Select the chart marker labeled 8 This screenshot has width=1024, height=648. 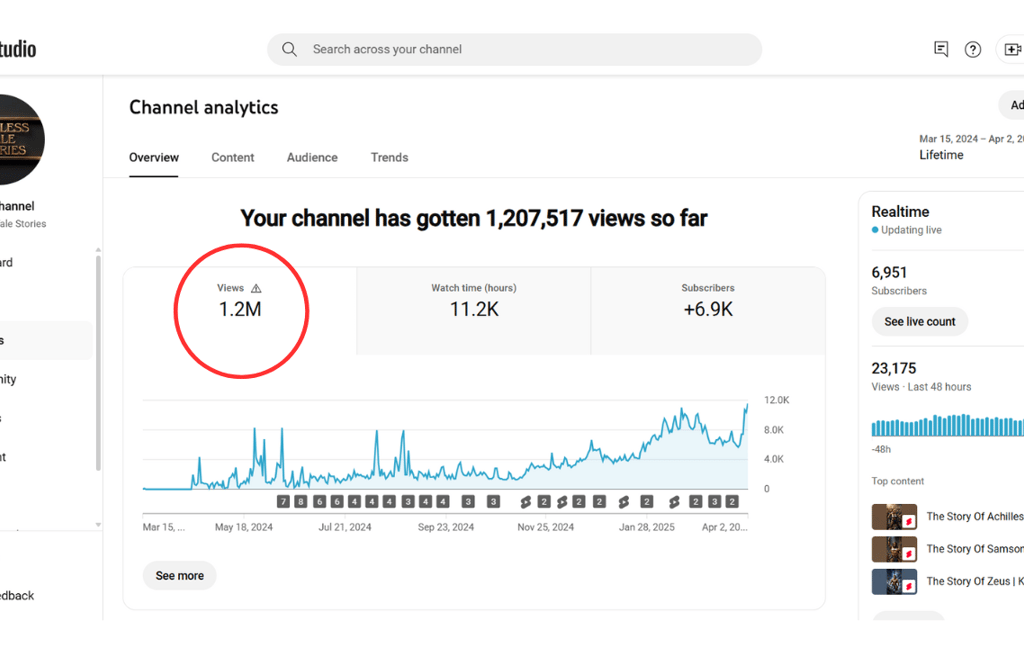click(300, 502)
